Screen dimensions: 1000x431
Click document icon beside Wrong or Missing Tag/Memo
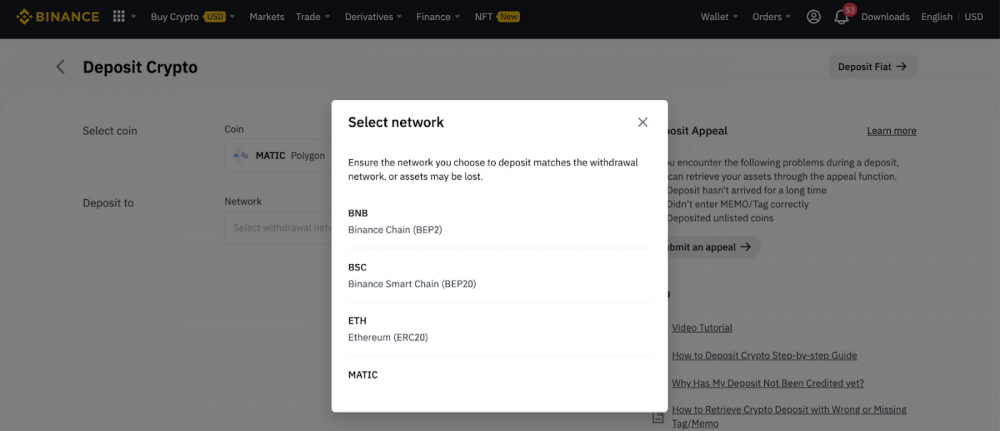click(658, 418)
